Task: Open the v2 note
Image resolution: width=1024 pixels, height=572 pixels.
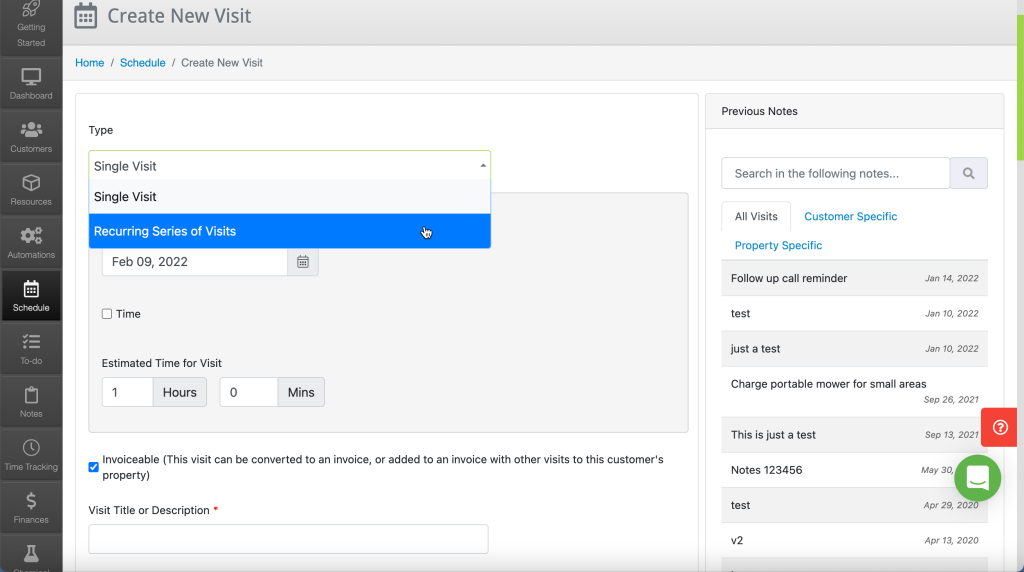Action: (854, 541)
